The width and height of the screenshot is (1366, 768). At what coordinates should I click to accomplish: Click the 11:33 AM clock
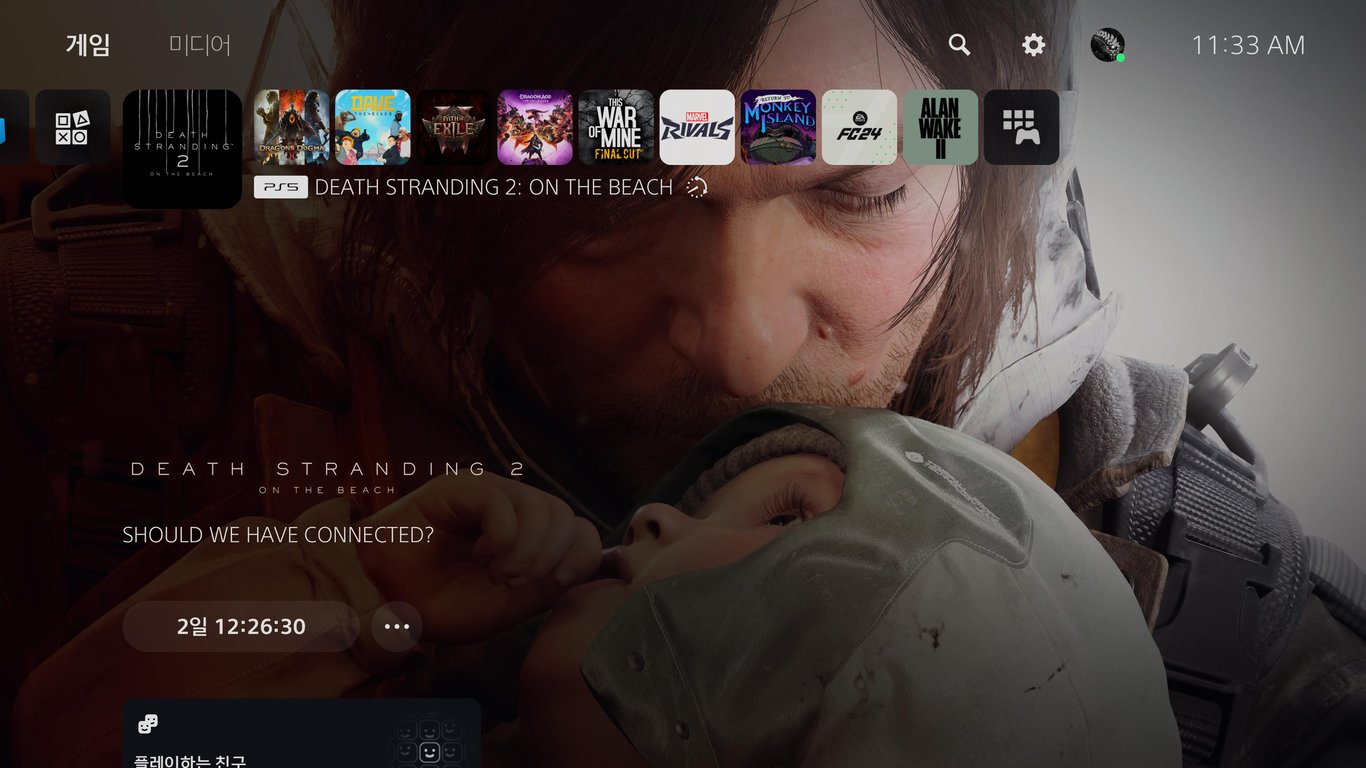pyautogui.click(x=1248, y=45)
